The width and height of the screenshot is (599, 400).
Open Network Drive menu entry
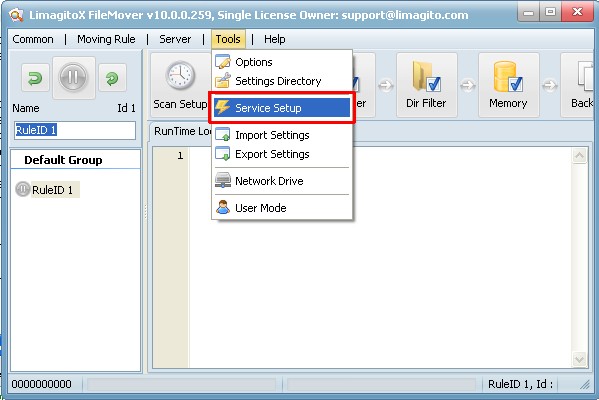point(282,181)
